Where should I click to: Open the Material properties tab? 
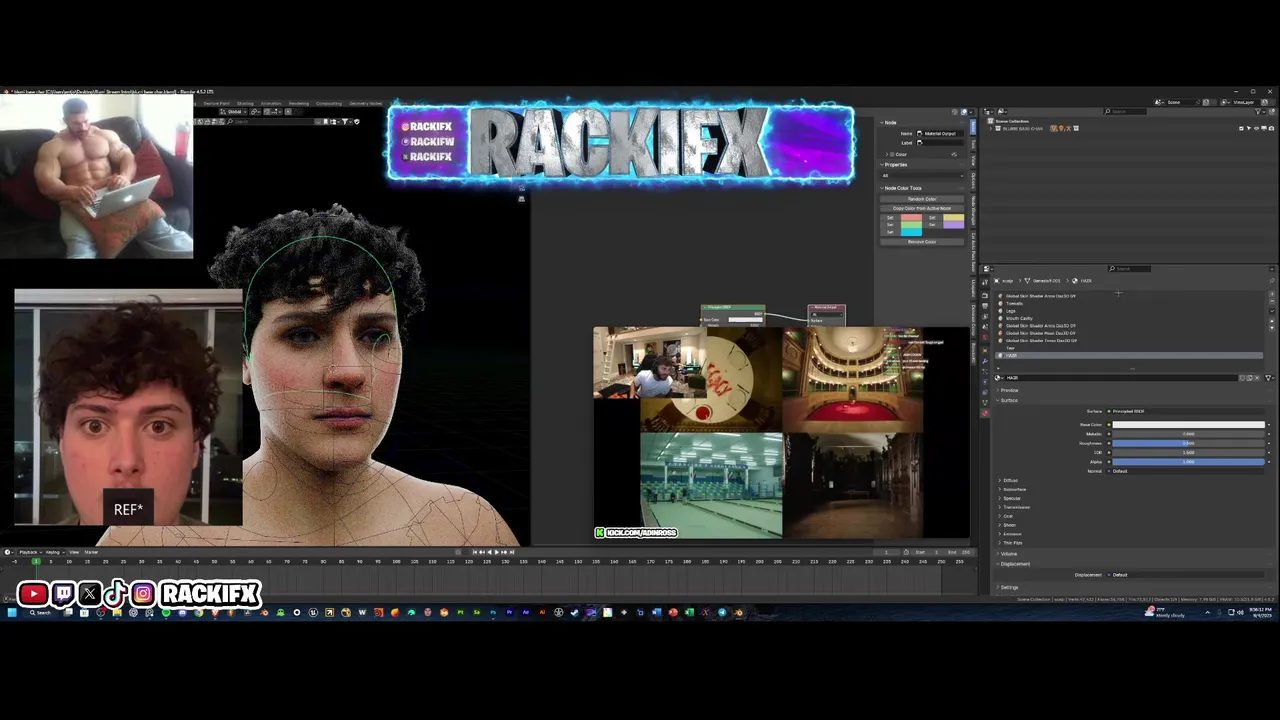(985, 413)
